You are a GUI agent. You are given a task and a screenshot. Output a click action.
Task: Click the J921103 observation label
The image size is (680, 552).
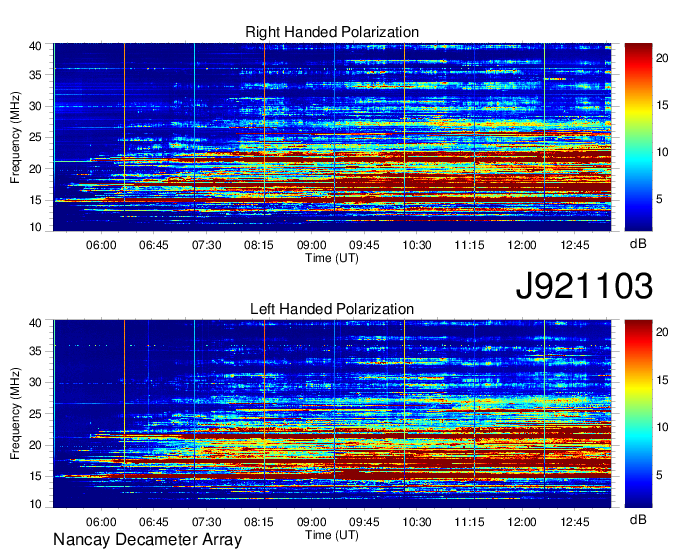(x=584, y=285)
